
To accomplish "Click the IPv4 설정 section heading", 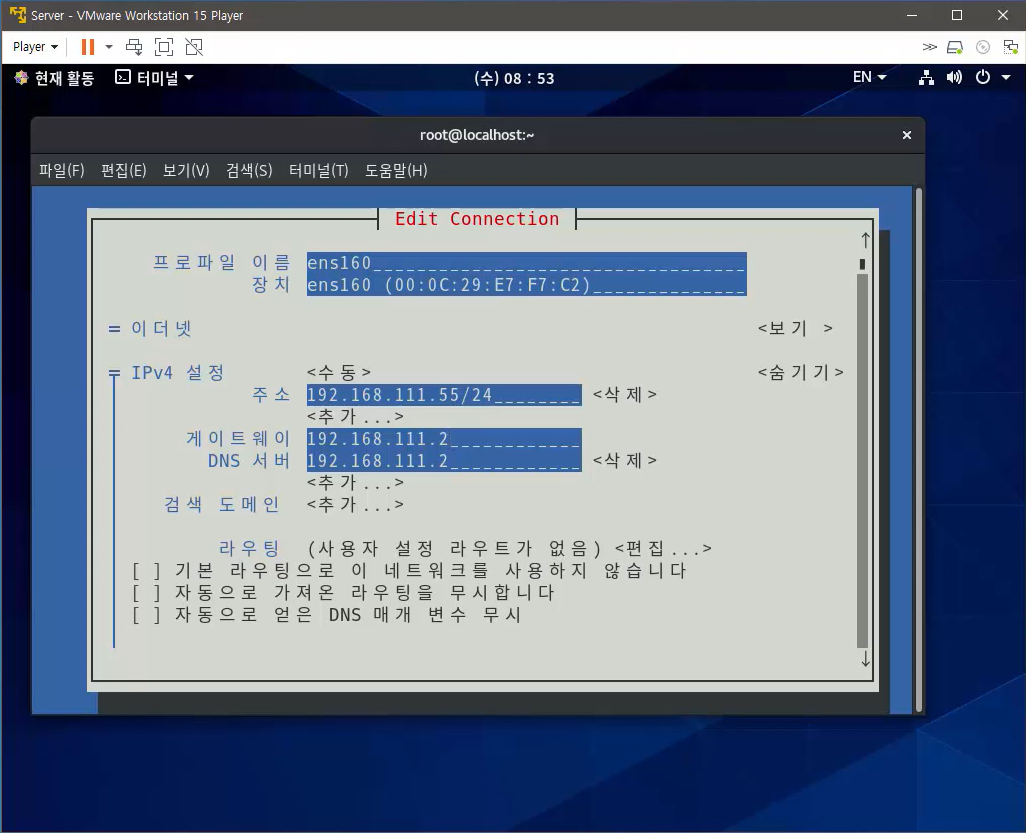I will (177, 372).
